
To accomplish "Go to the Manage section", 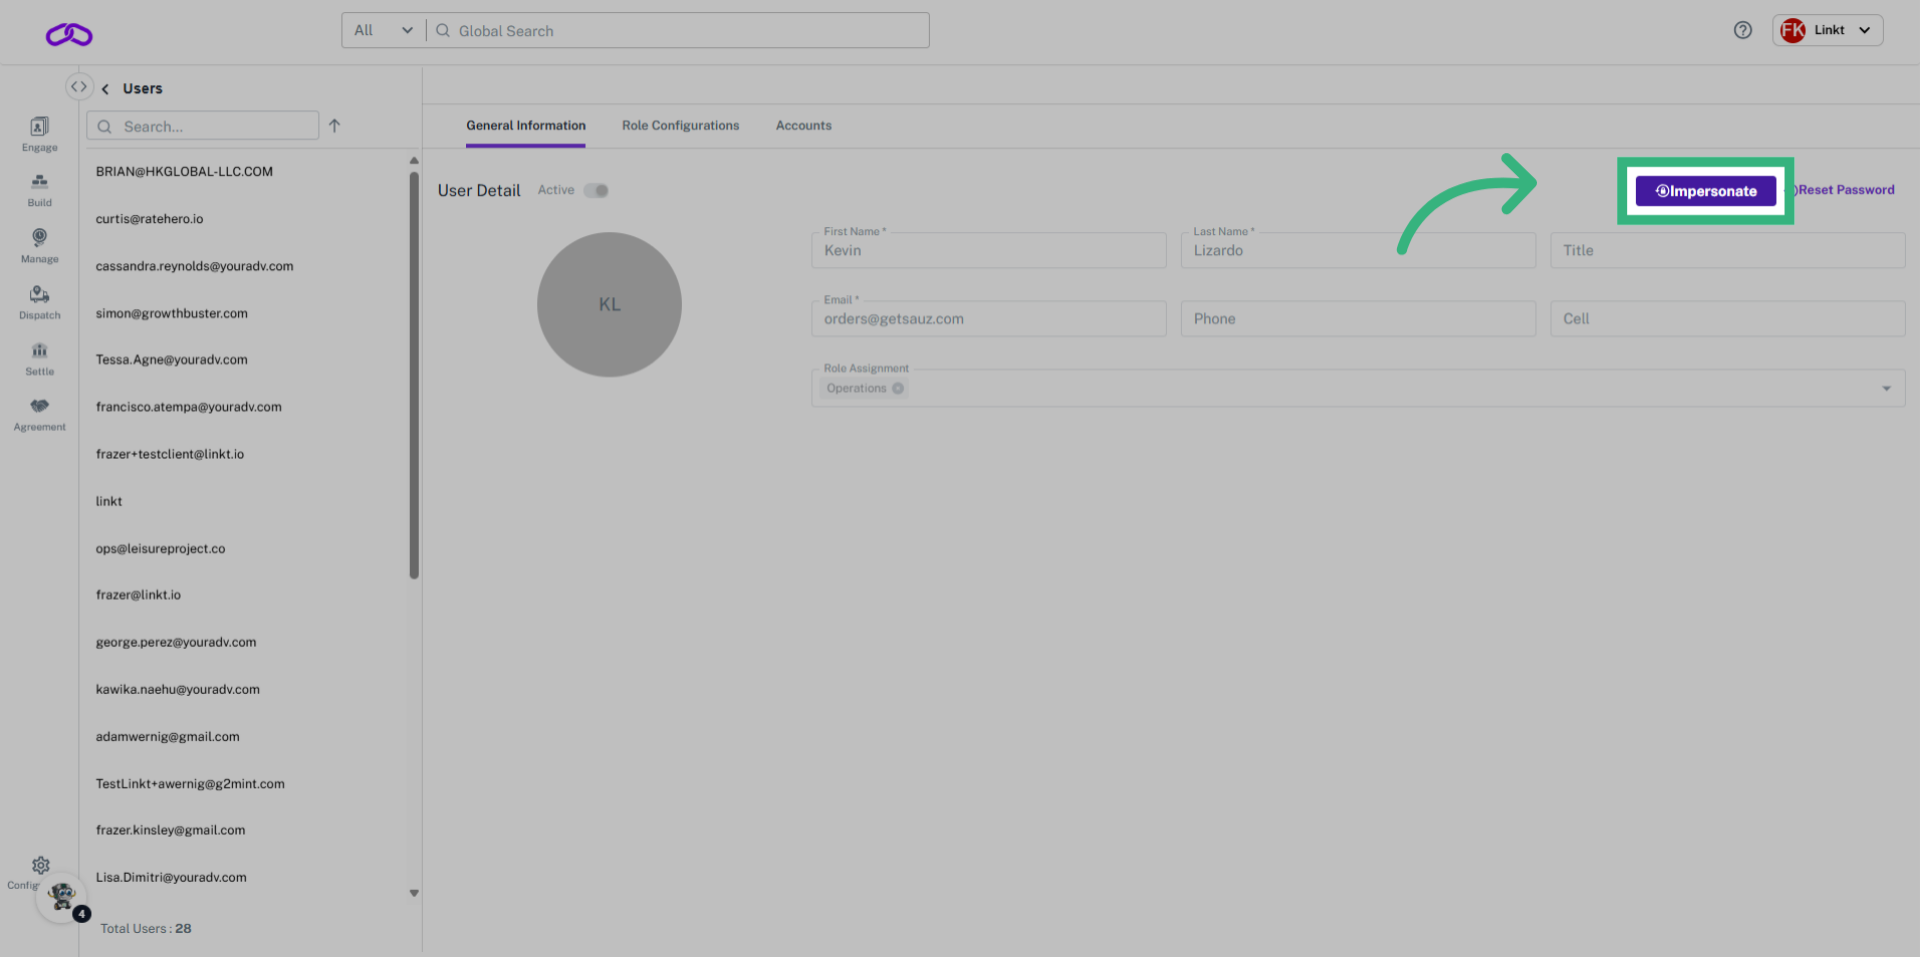I will (x=39, y=245).
